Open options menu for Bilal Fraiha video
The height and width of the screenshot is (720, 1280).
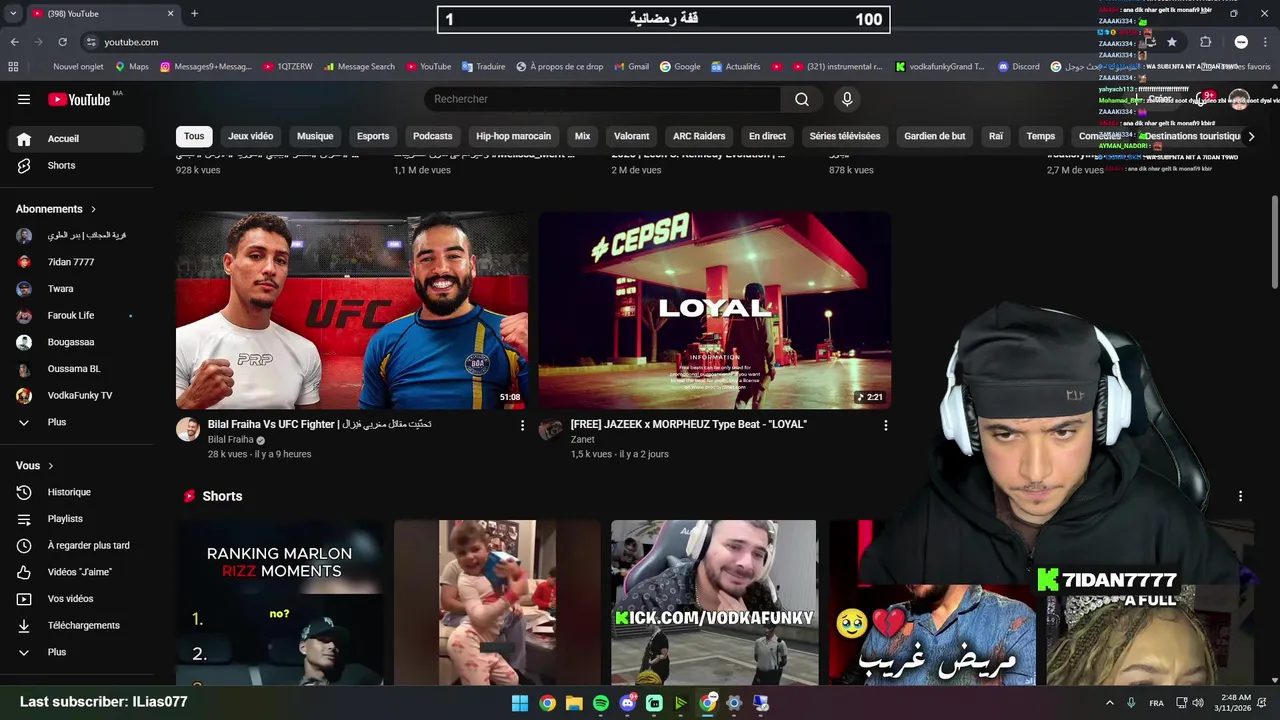(522, 425)
